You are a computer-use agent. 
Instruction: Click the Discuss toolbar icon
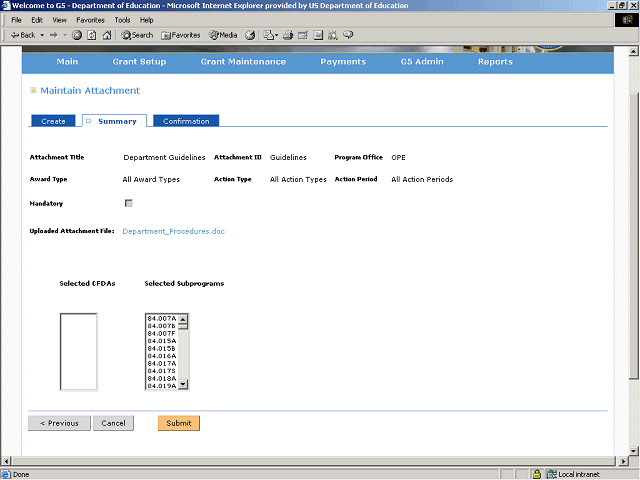[x=318, y=35]
